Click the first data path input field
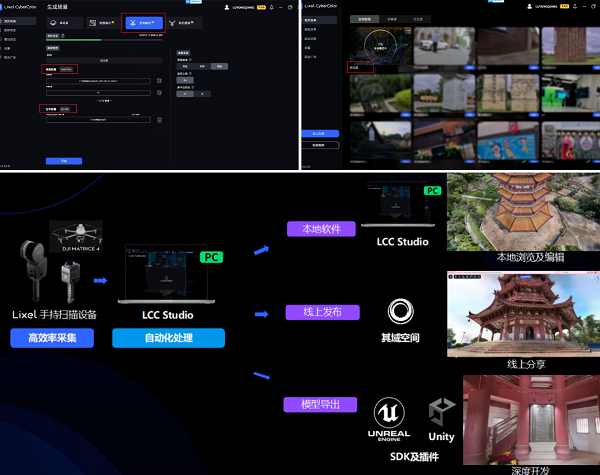Image resolution: width=600 pixels, height=475 pixels. coord(98,81)
